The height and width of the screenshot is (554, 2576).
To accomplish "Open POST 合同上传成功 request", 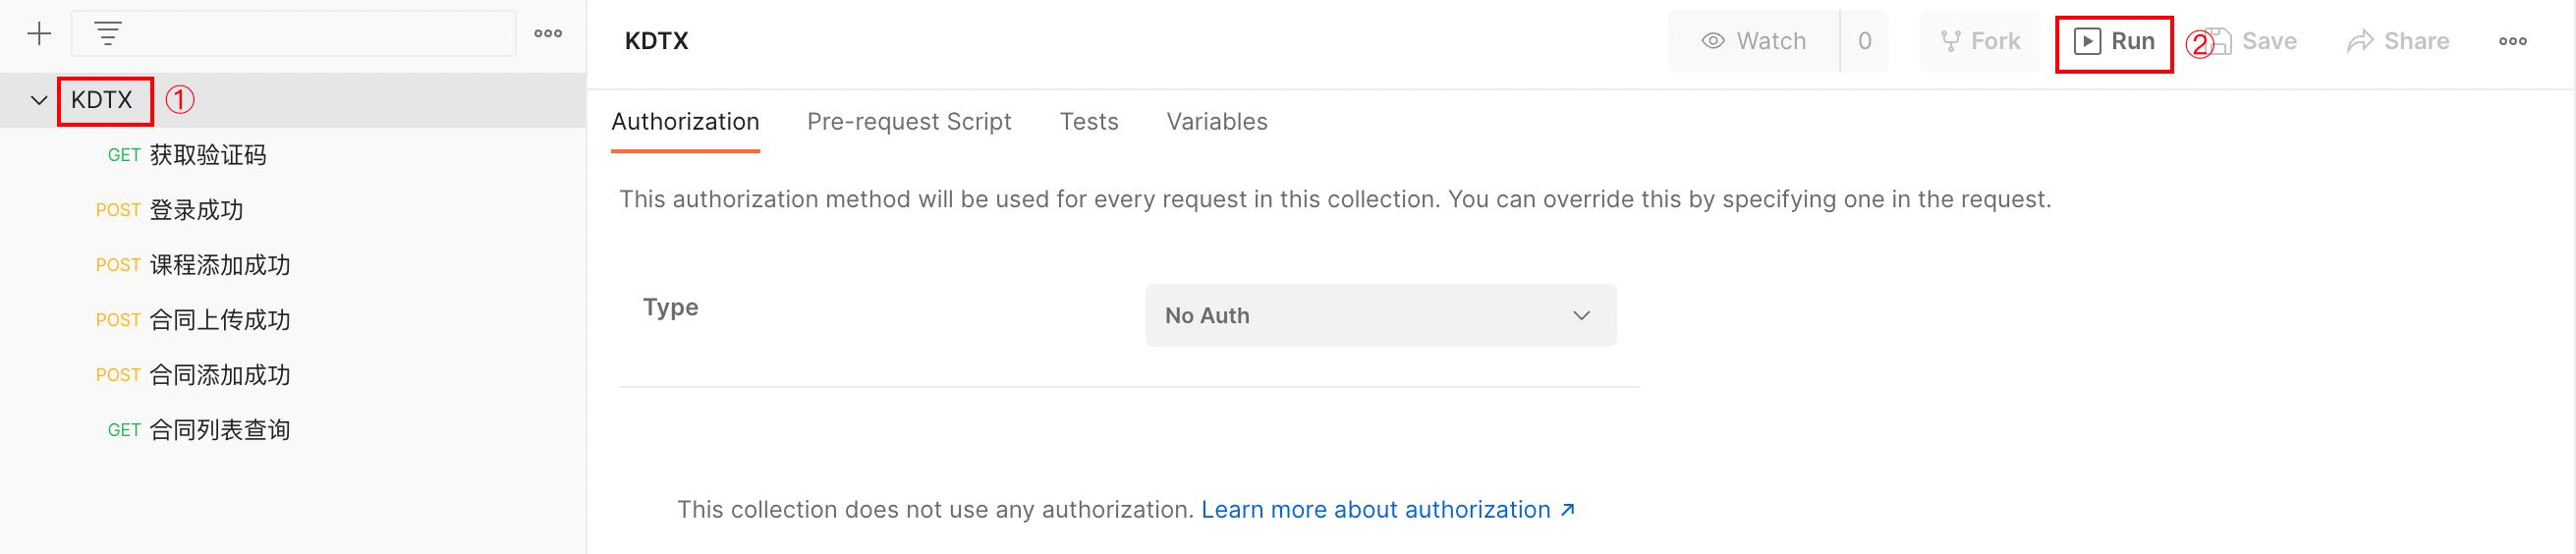I will pos(219,320).
